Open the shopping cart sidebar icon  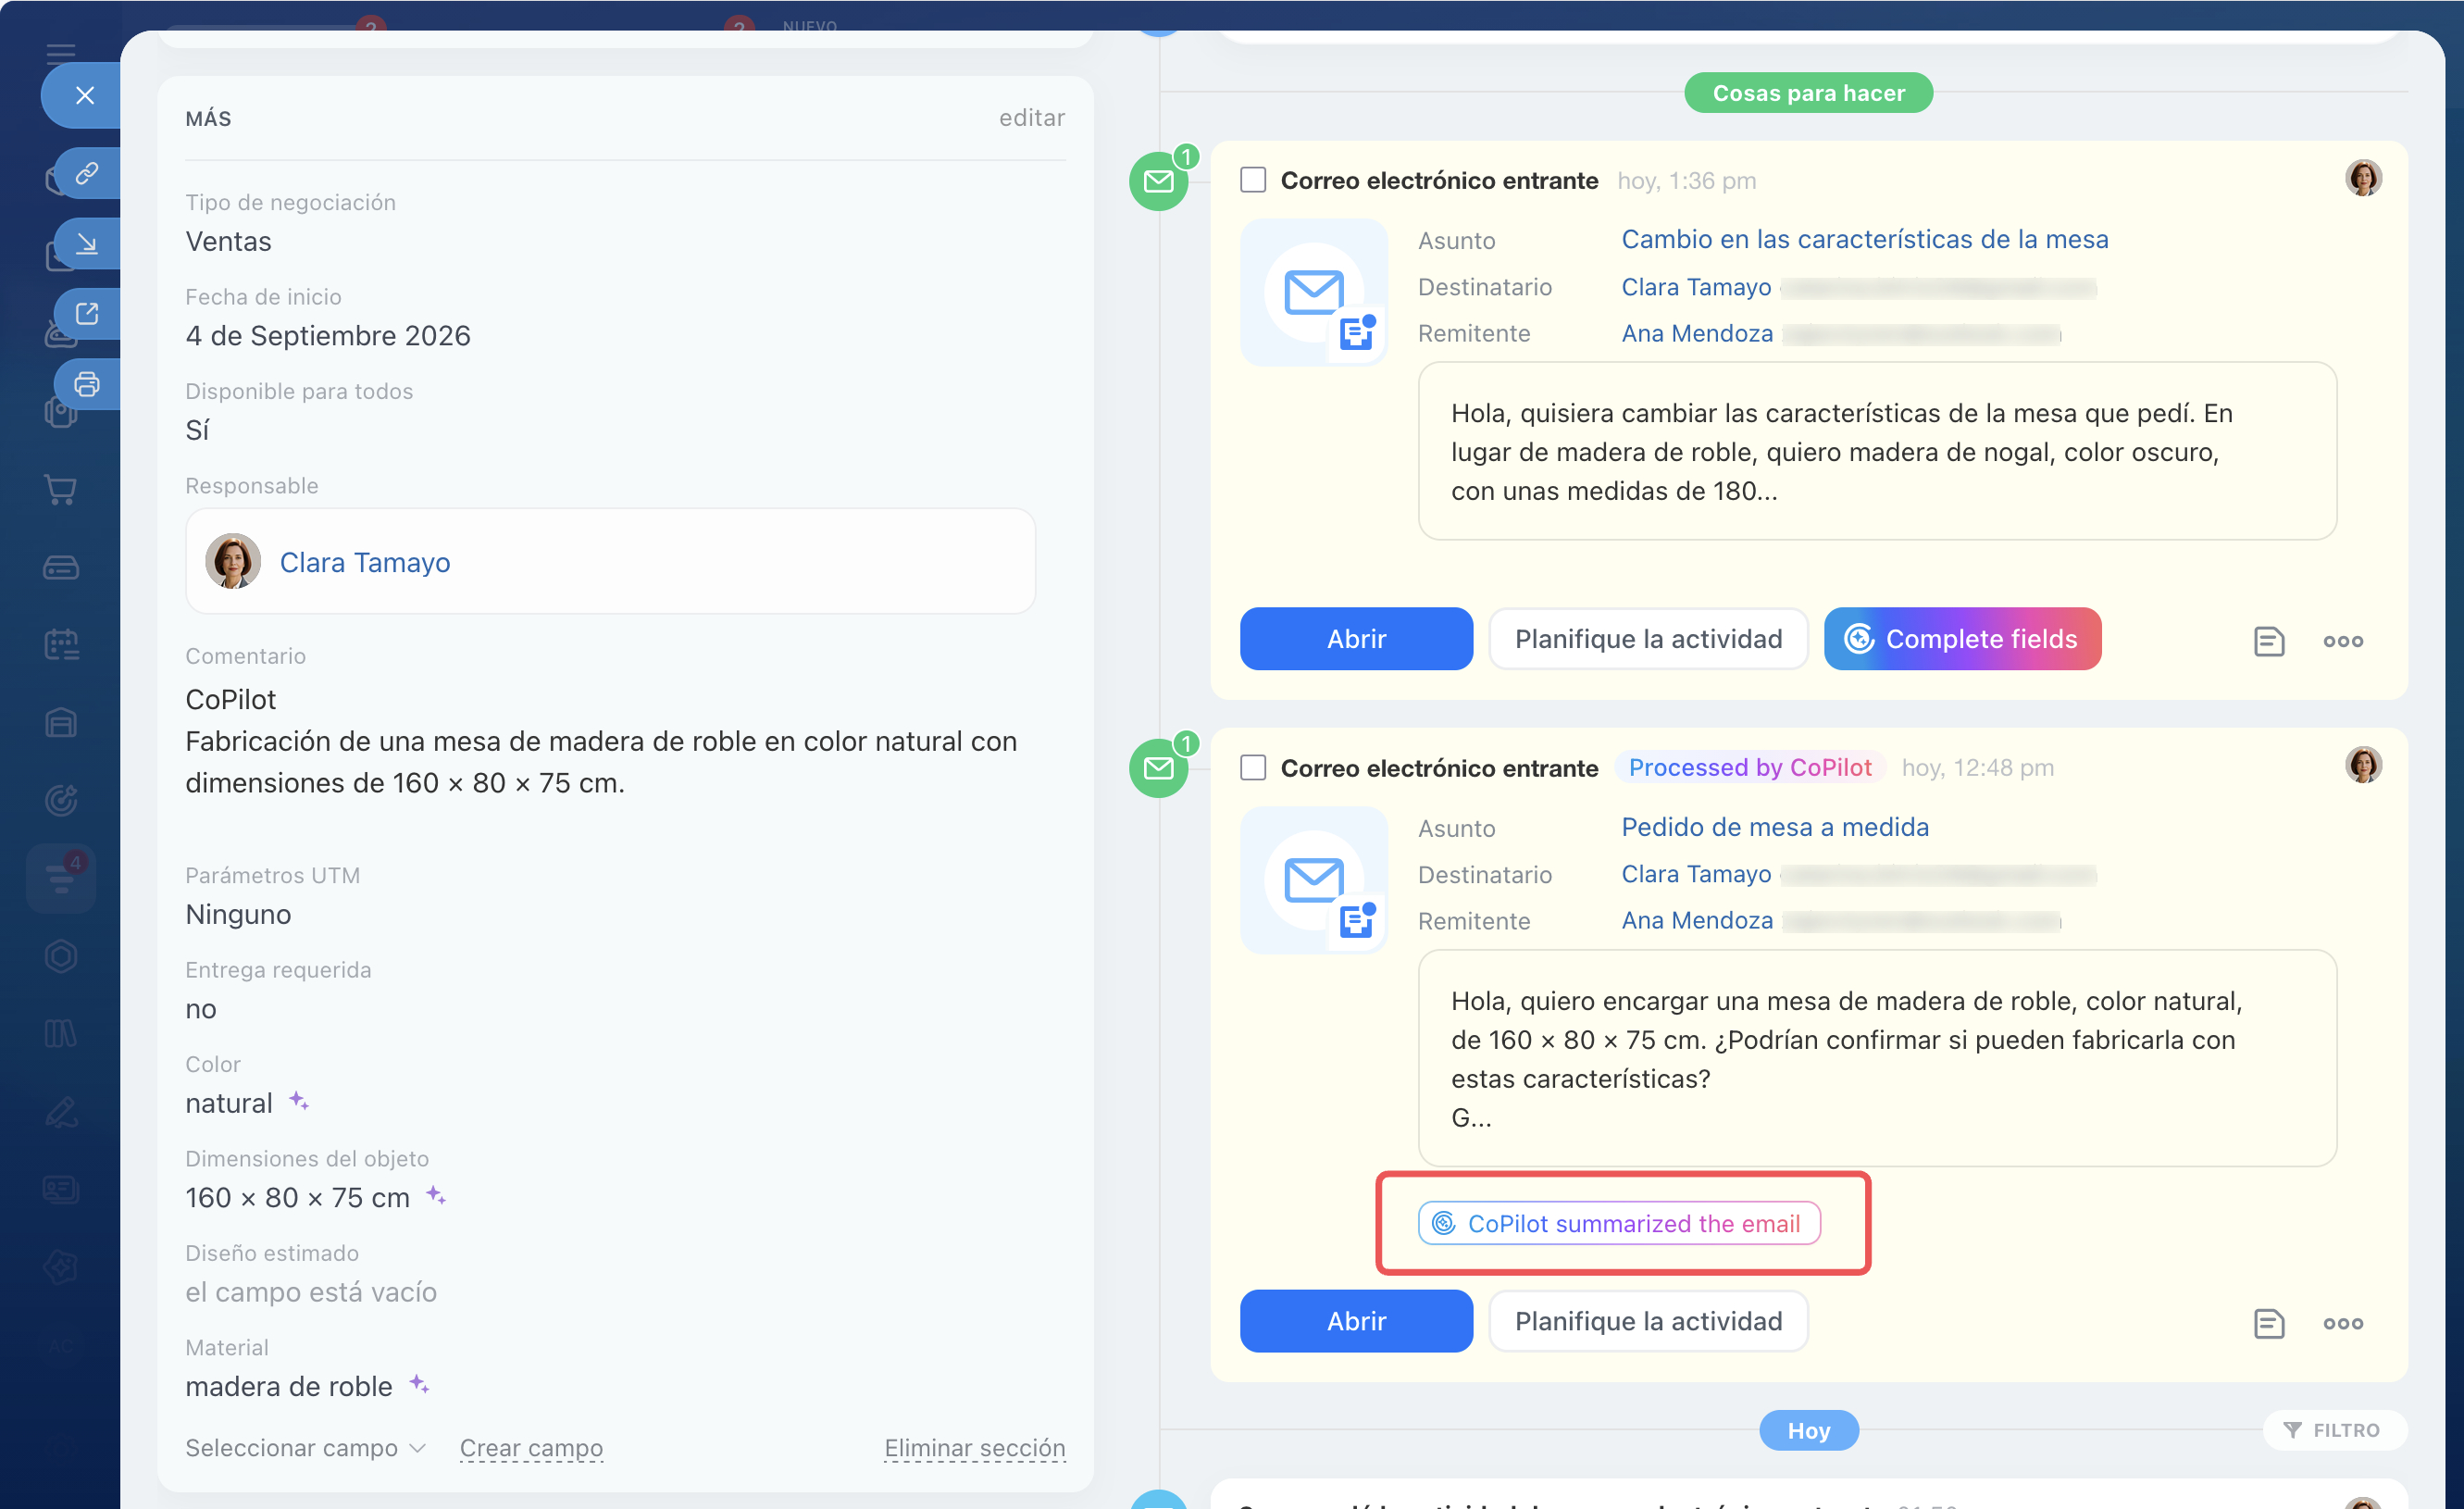click(61, 489)
